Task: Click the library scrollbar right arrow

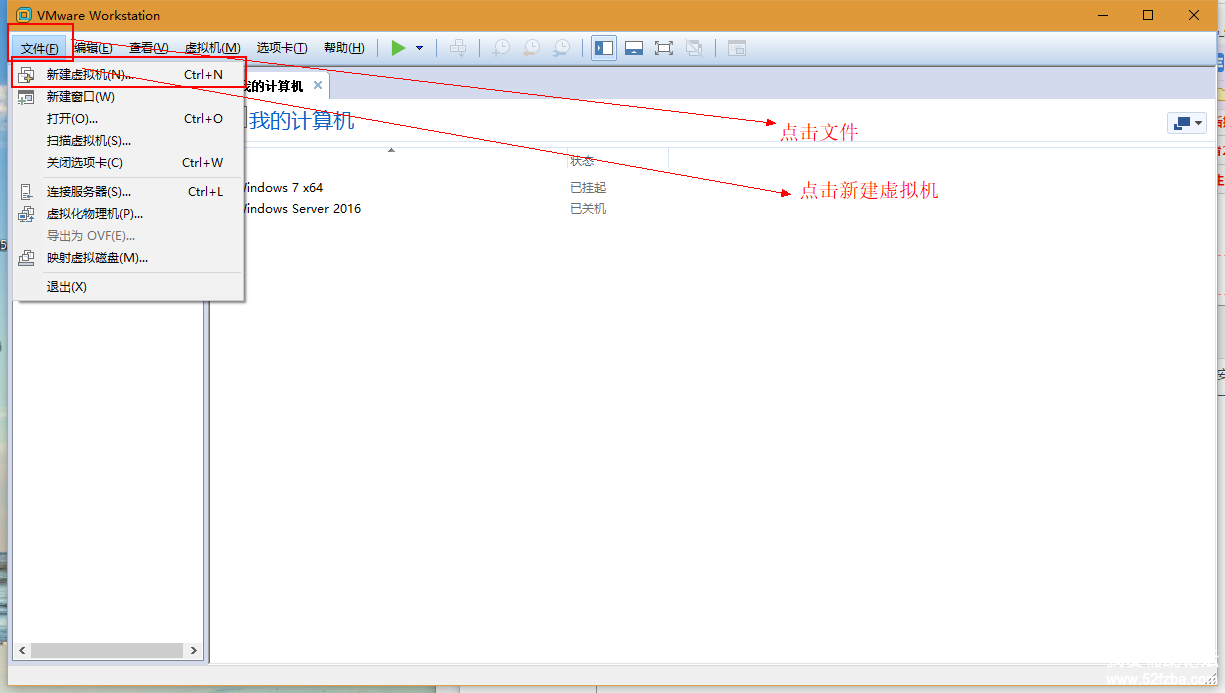Action: pos(193,651)
